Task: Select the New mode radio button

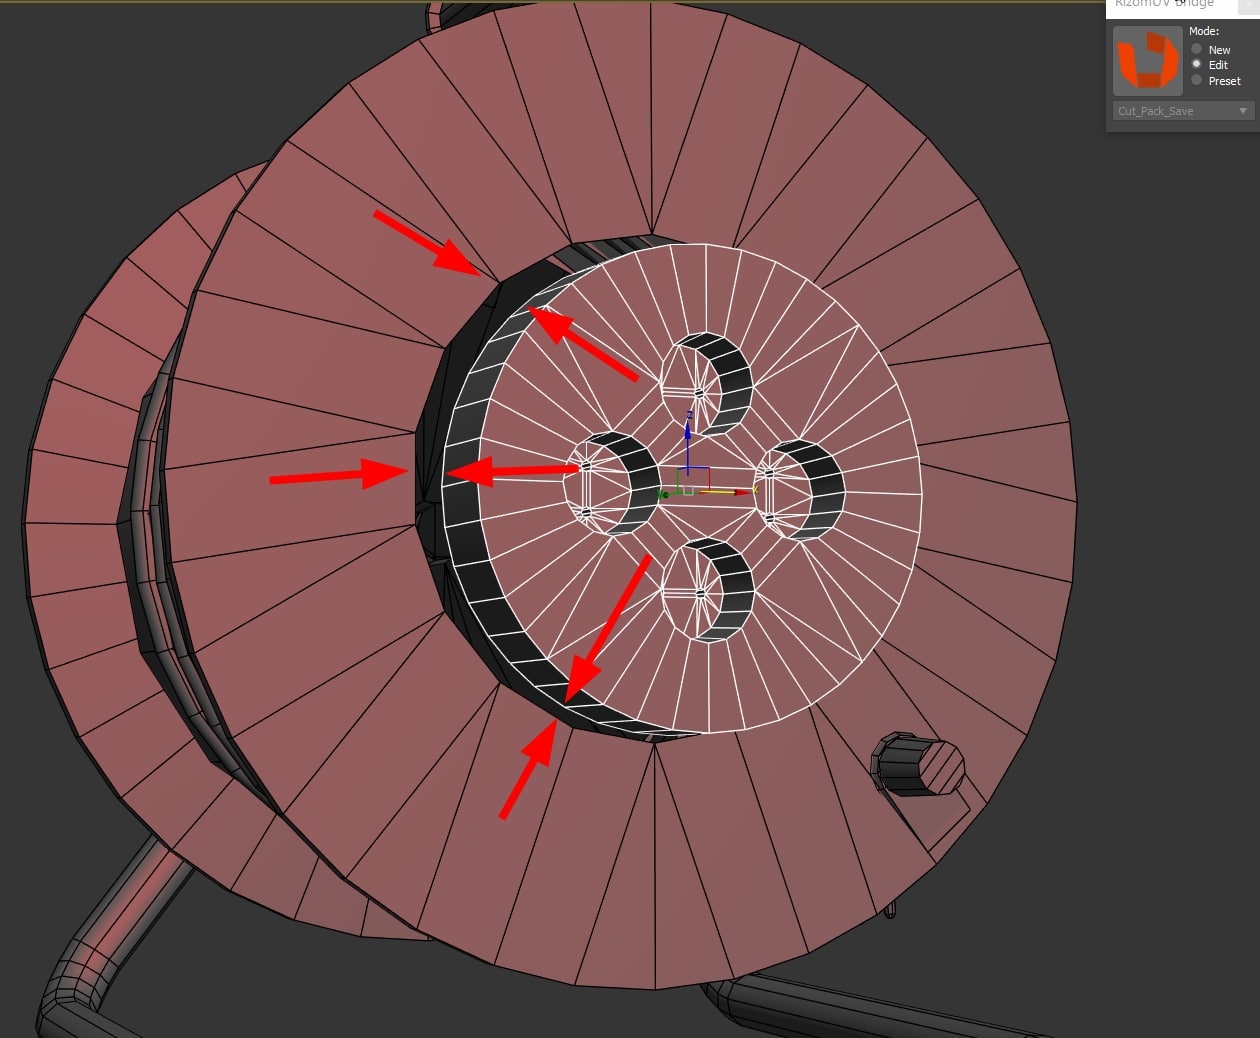Action: point(1196,49)
